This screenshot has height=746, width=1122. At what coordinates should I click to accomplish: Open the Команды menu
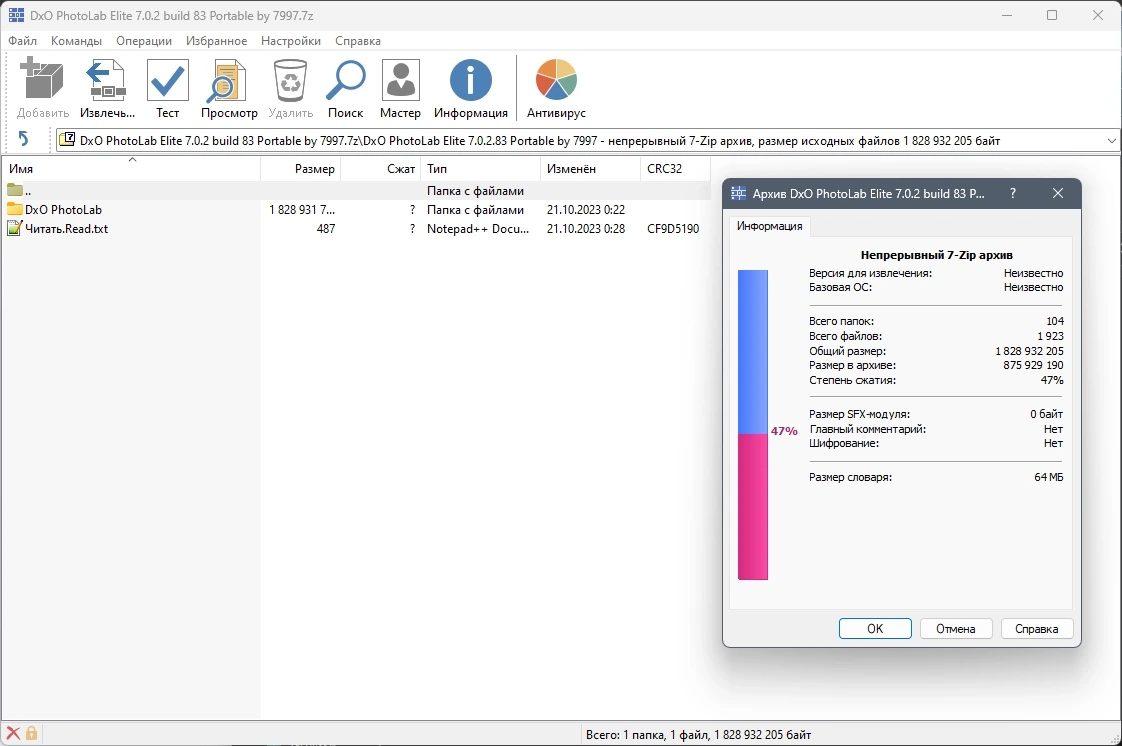tap(77, 41)
